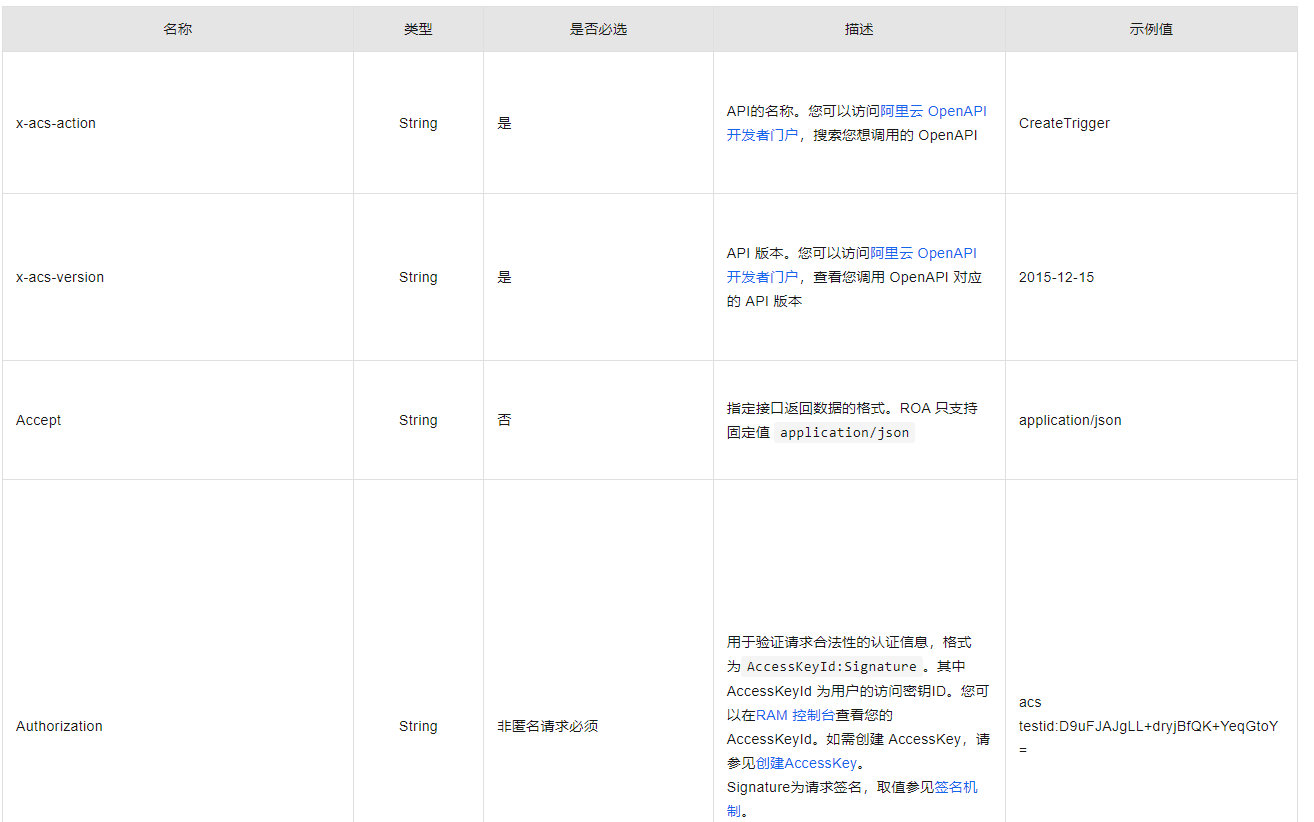1314x822 pixels.
Task: Click the 非匿名请求必须 cell
Action: pos(548,726)
